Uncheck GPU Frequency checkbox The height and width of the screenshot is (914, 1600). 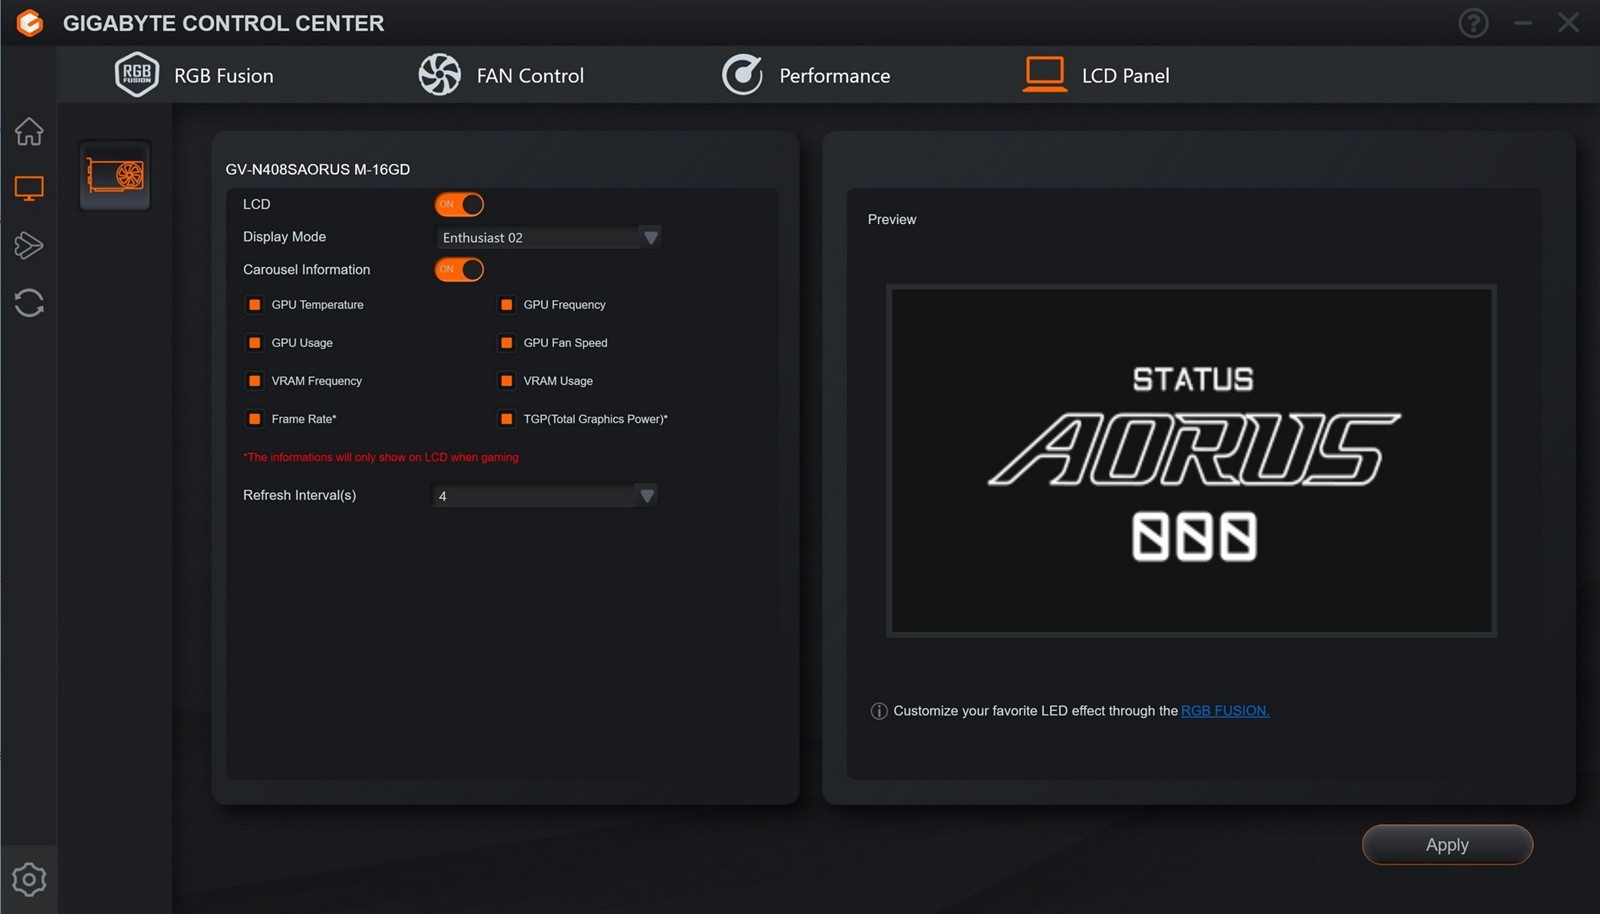tap(507, 305)
